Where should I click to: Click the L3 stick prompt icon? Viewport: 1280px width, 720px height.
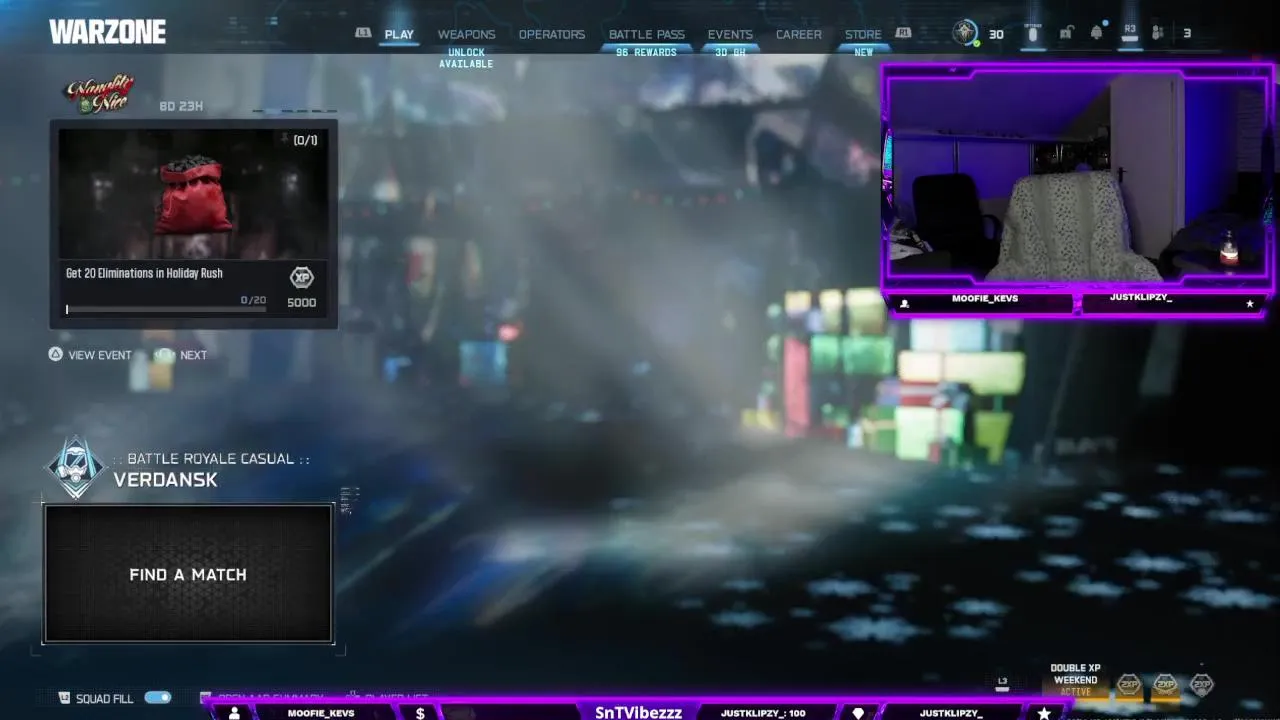pos(1002,683)
